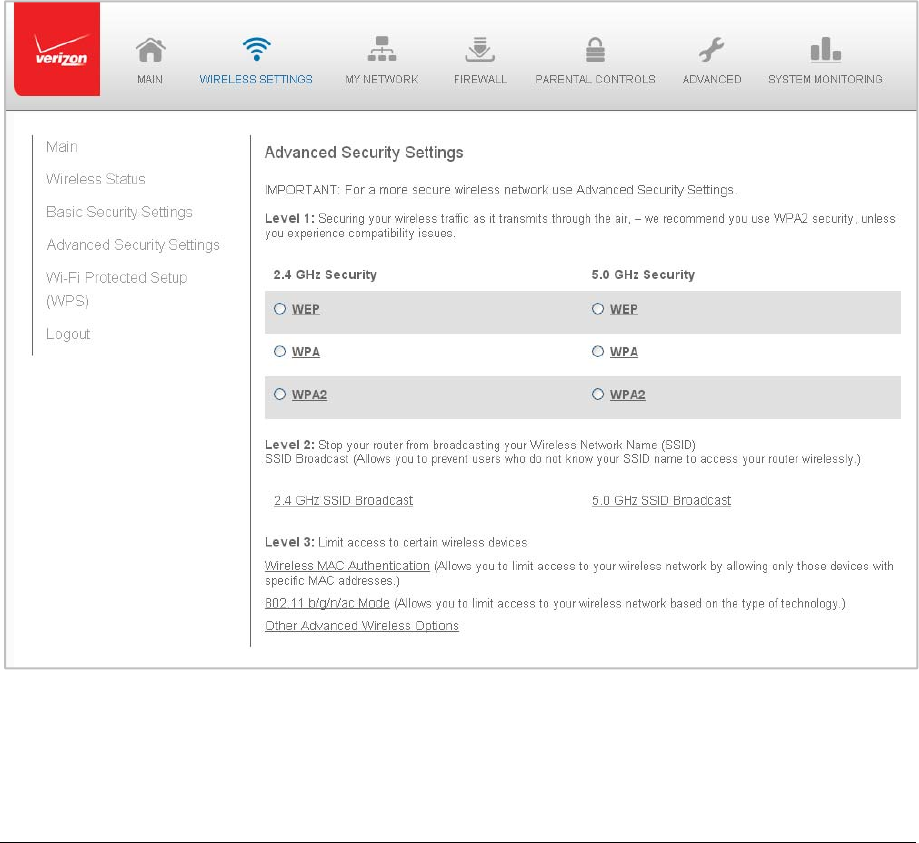Open the 2.4 GHz SSID Broadcast link

pyautogui.click(x=343, y=501)
